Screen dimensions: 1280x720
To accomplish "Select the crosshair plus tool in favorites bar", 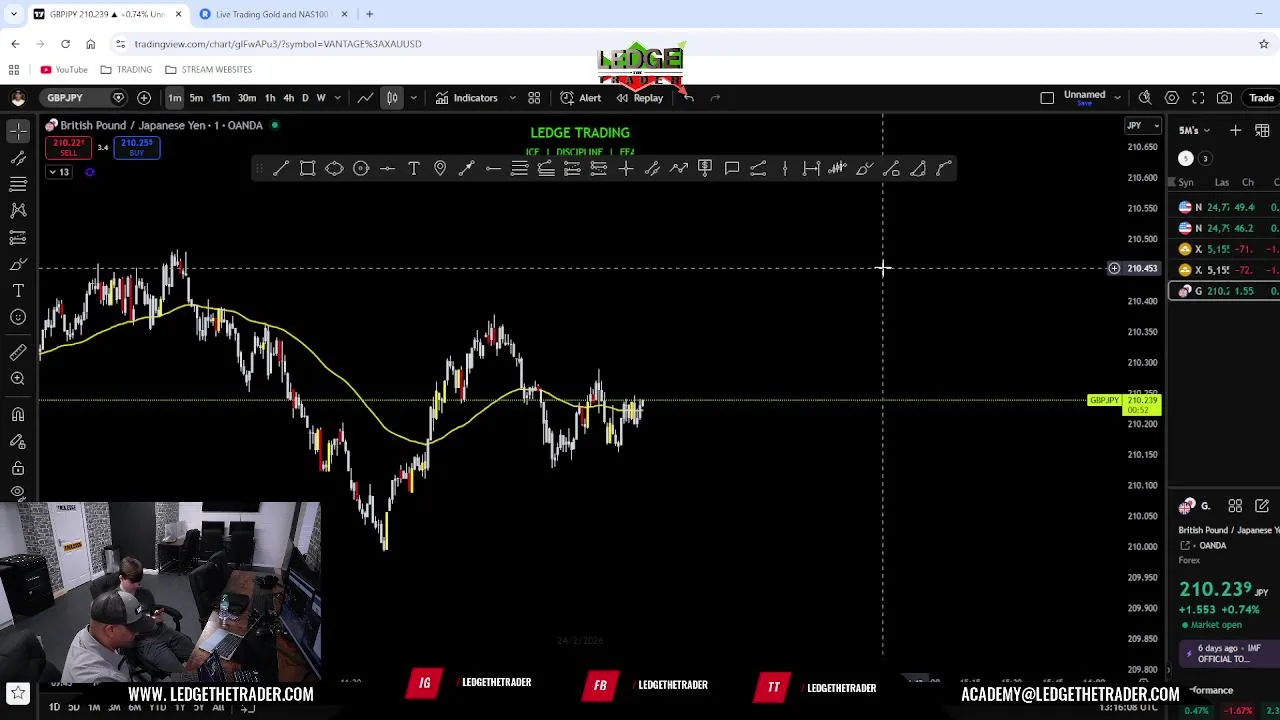I will (x=626, y=169).
